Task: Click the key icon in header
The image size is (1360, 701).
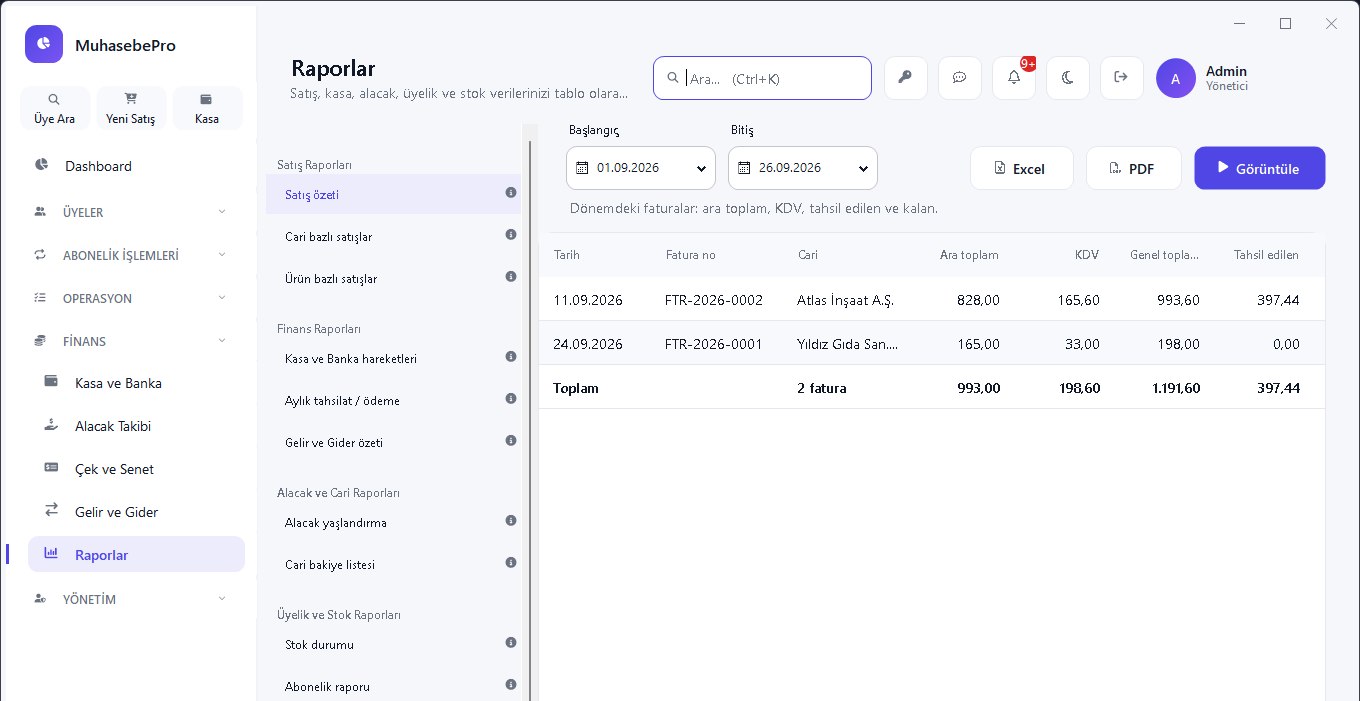Action: pos(905,78)
